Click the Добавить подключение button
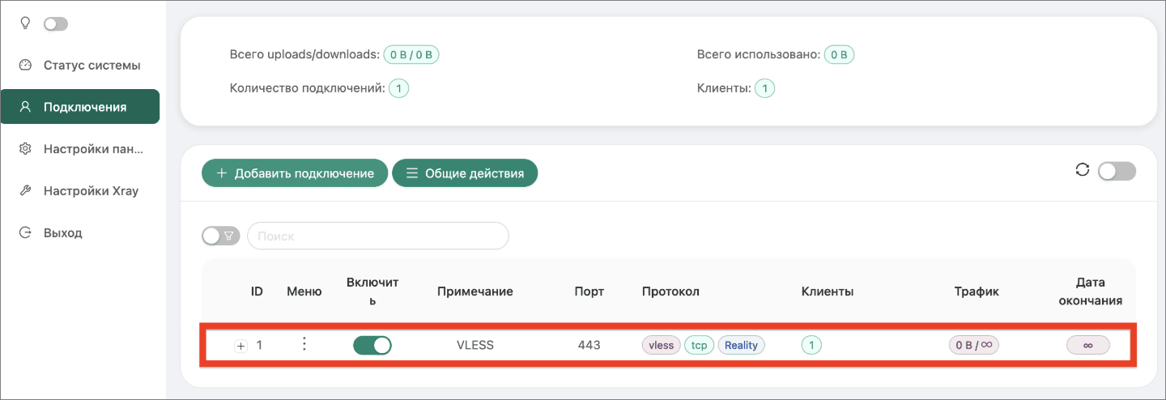The width and height of the screenshot is (1166, 400). [294, 173]
